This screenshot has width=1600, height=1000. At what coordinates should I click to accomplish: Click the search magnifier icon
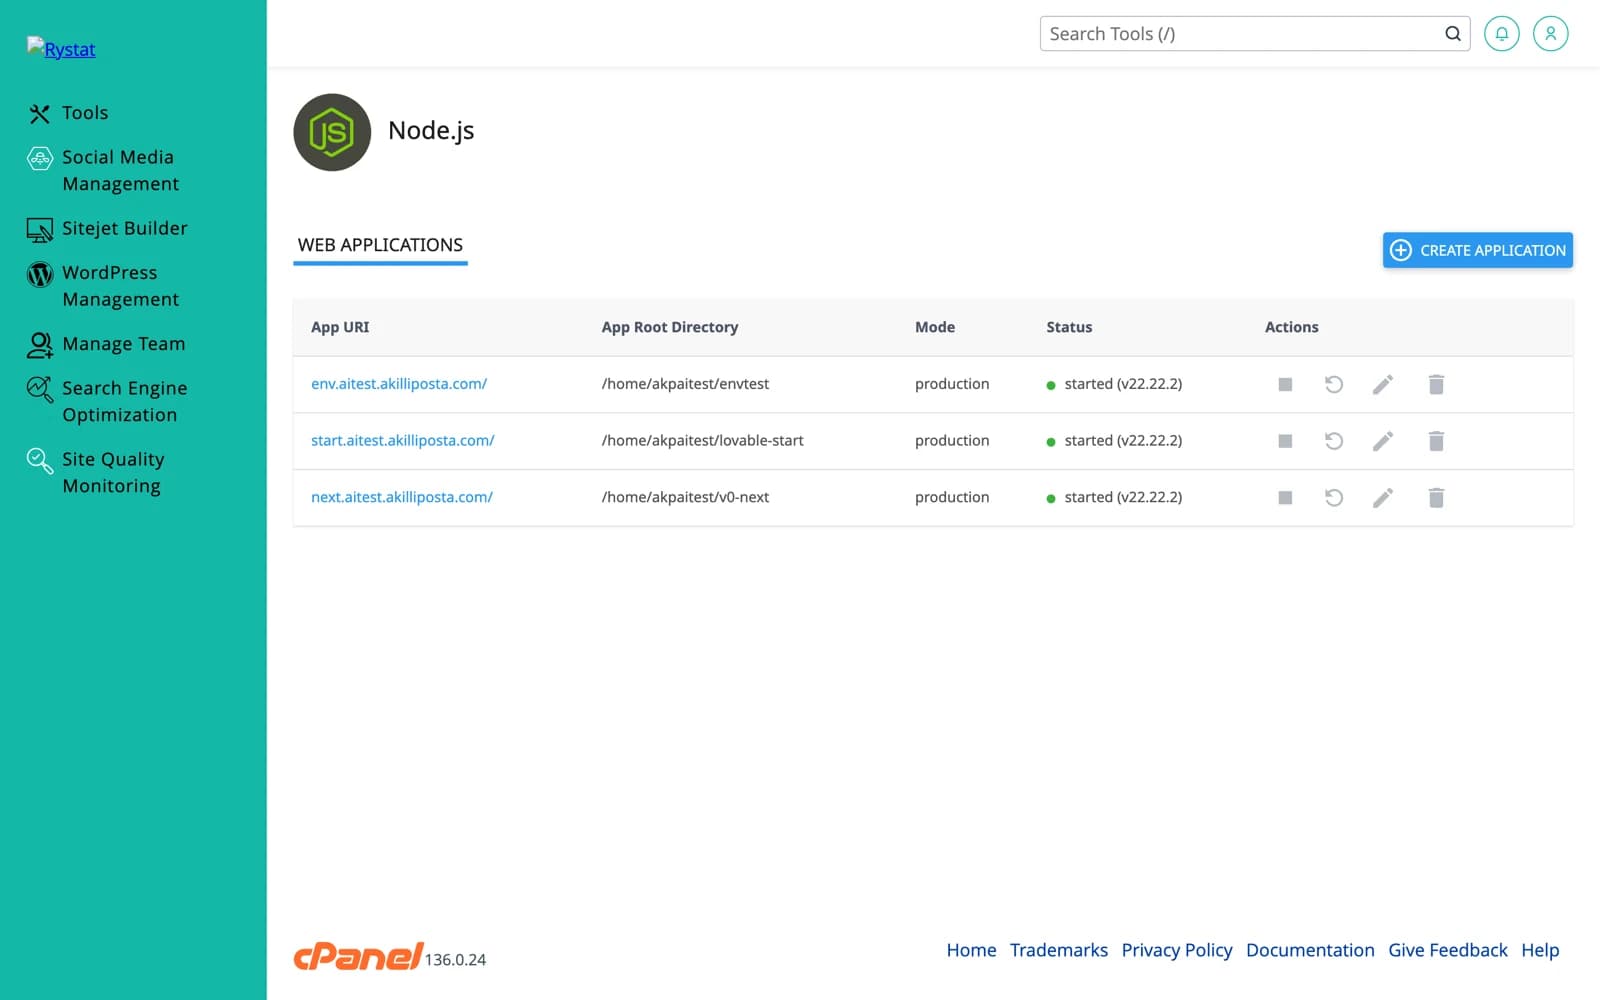[1452, 34]
